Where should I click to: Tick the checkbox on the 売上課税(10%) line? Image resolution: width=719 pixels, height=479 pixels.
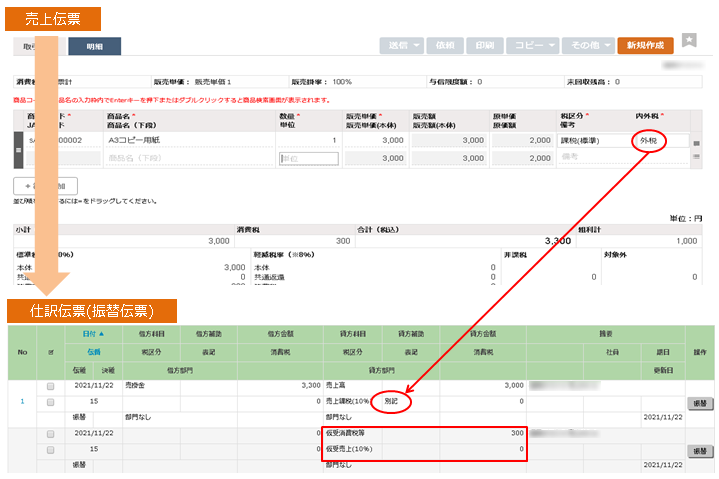click(51, 402)
